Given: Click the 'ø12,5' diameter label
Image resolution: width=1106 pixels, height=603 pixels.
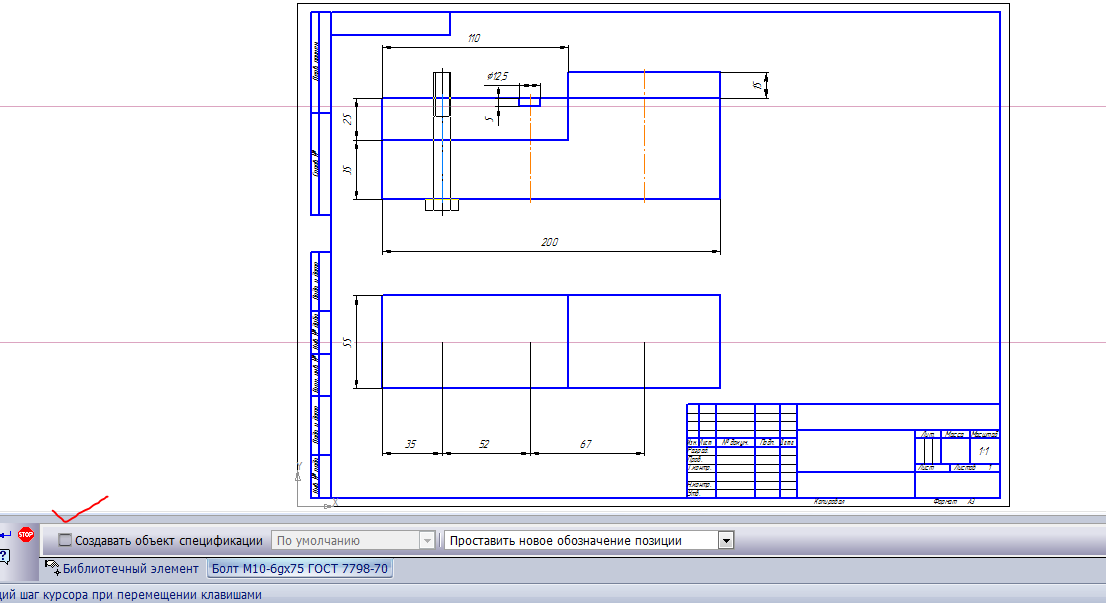Looking at the screenshot, I should point(497,76).
